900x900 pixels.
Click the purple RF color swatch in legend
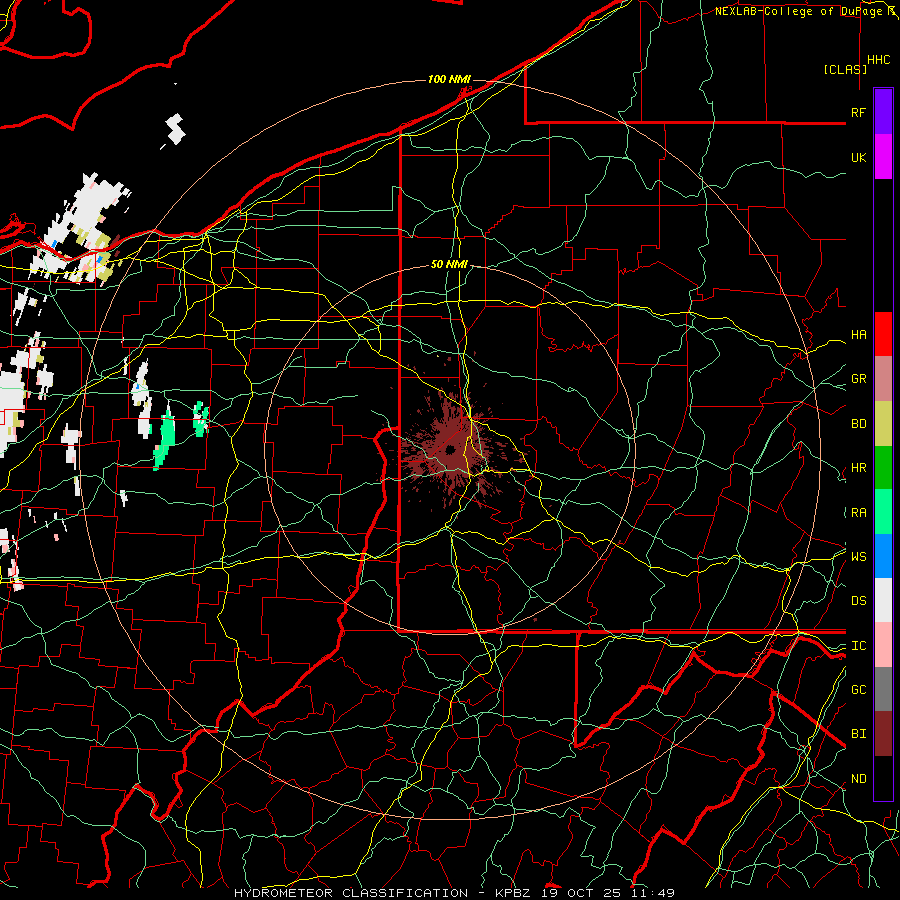point(883,112)
